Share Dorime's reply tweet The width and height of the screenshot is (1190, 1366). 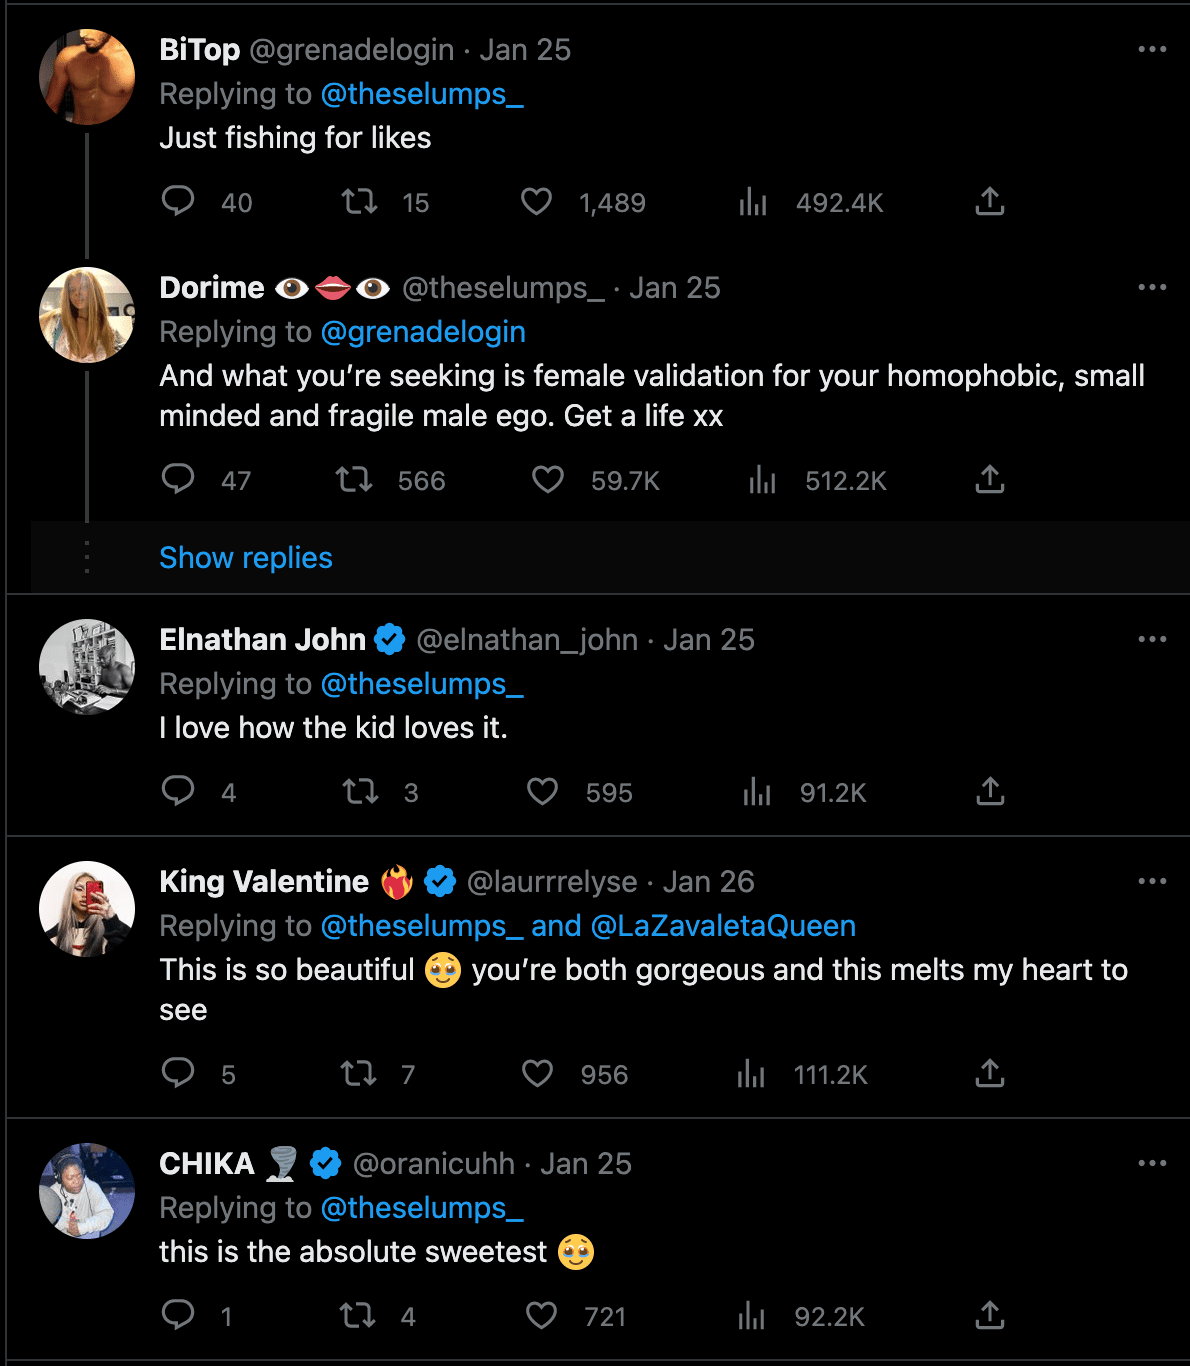[989, 479]
